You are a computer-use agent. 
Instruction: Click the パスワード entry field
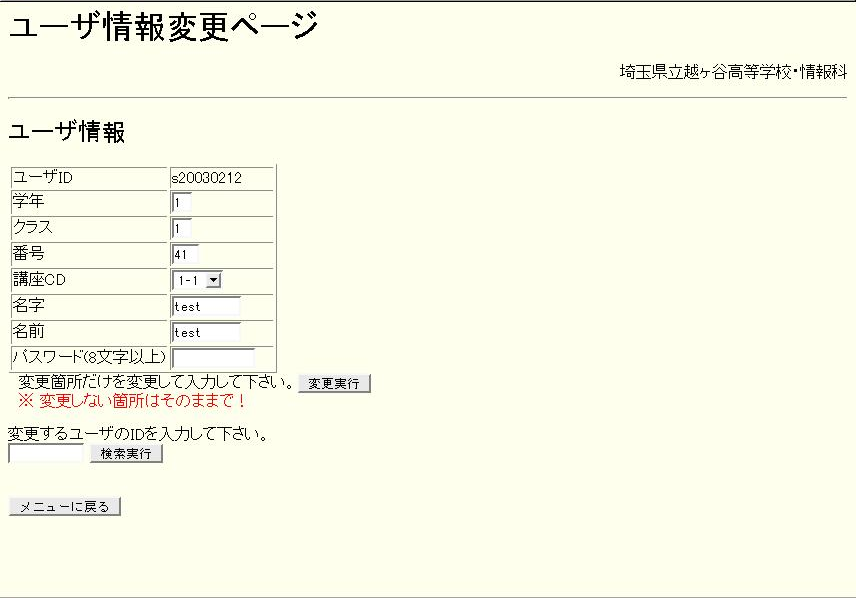pyautogui.click(x=213, y=358)
